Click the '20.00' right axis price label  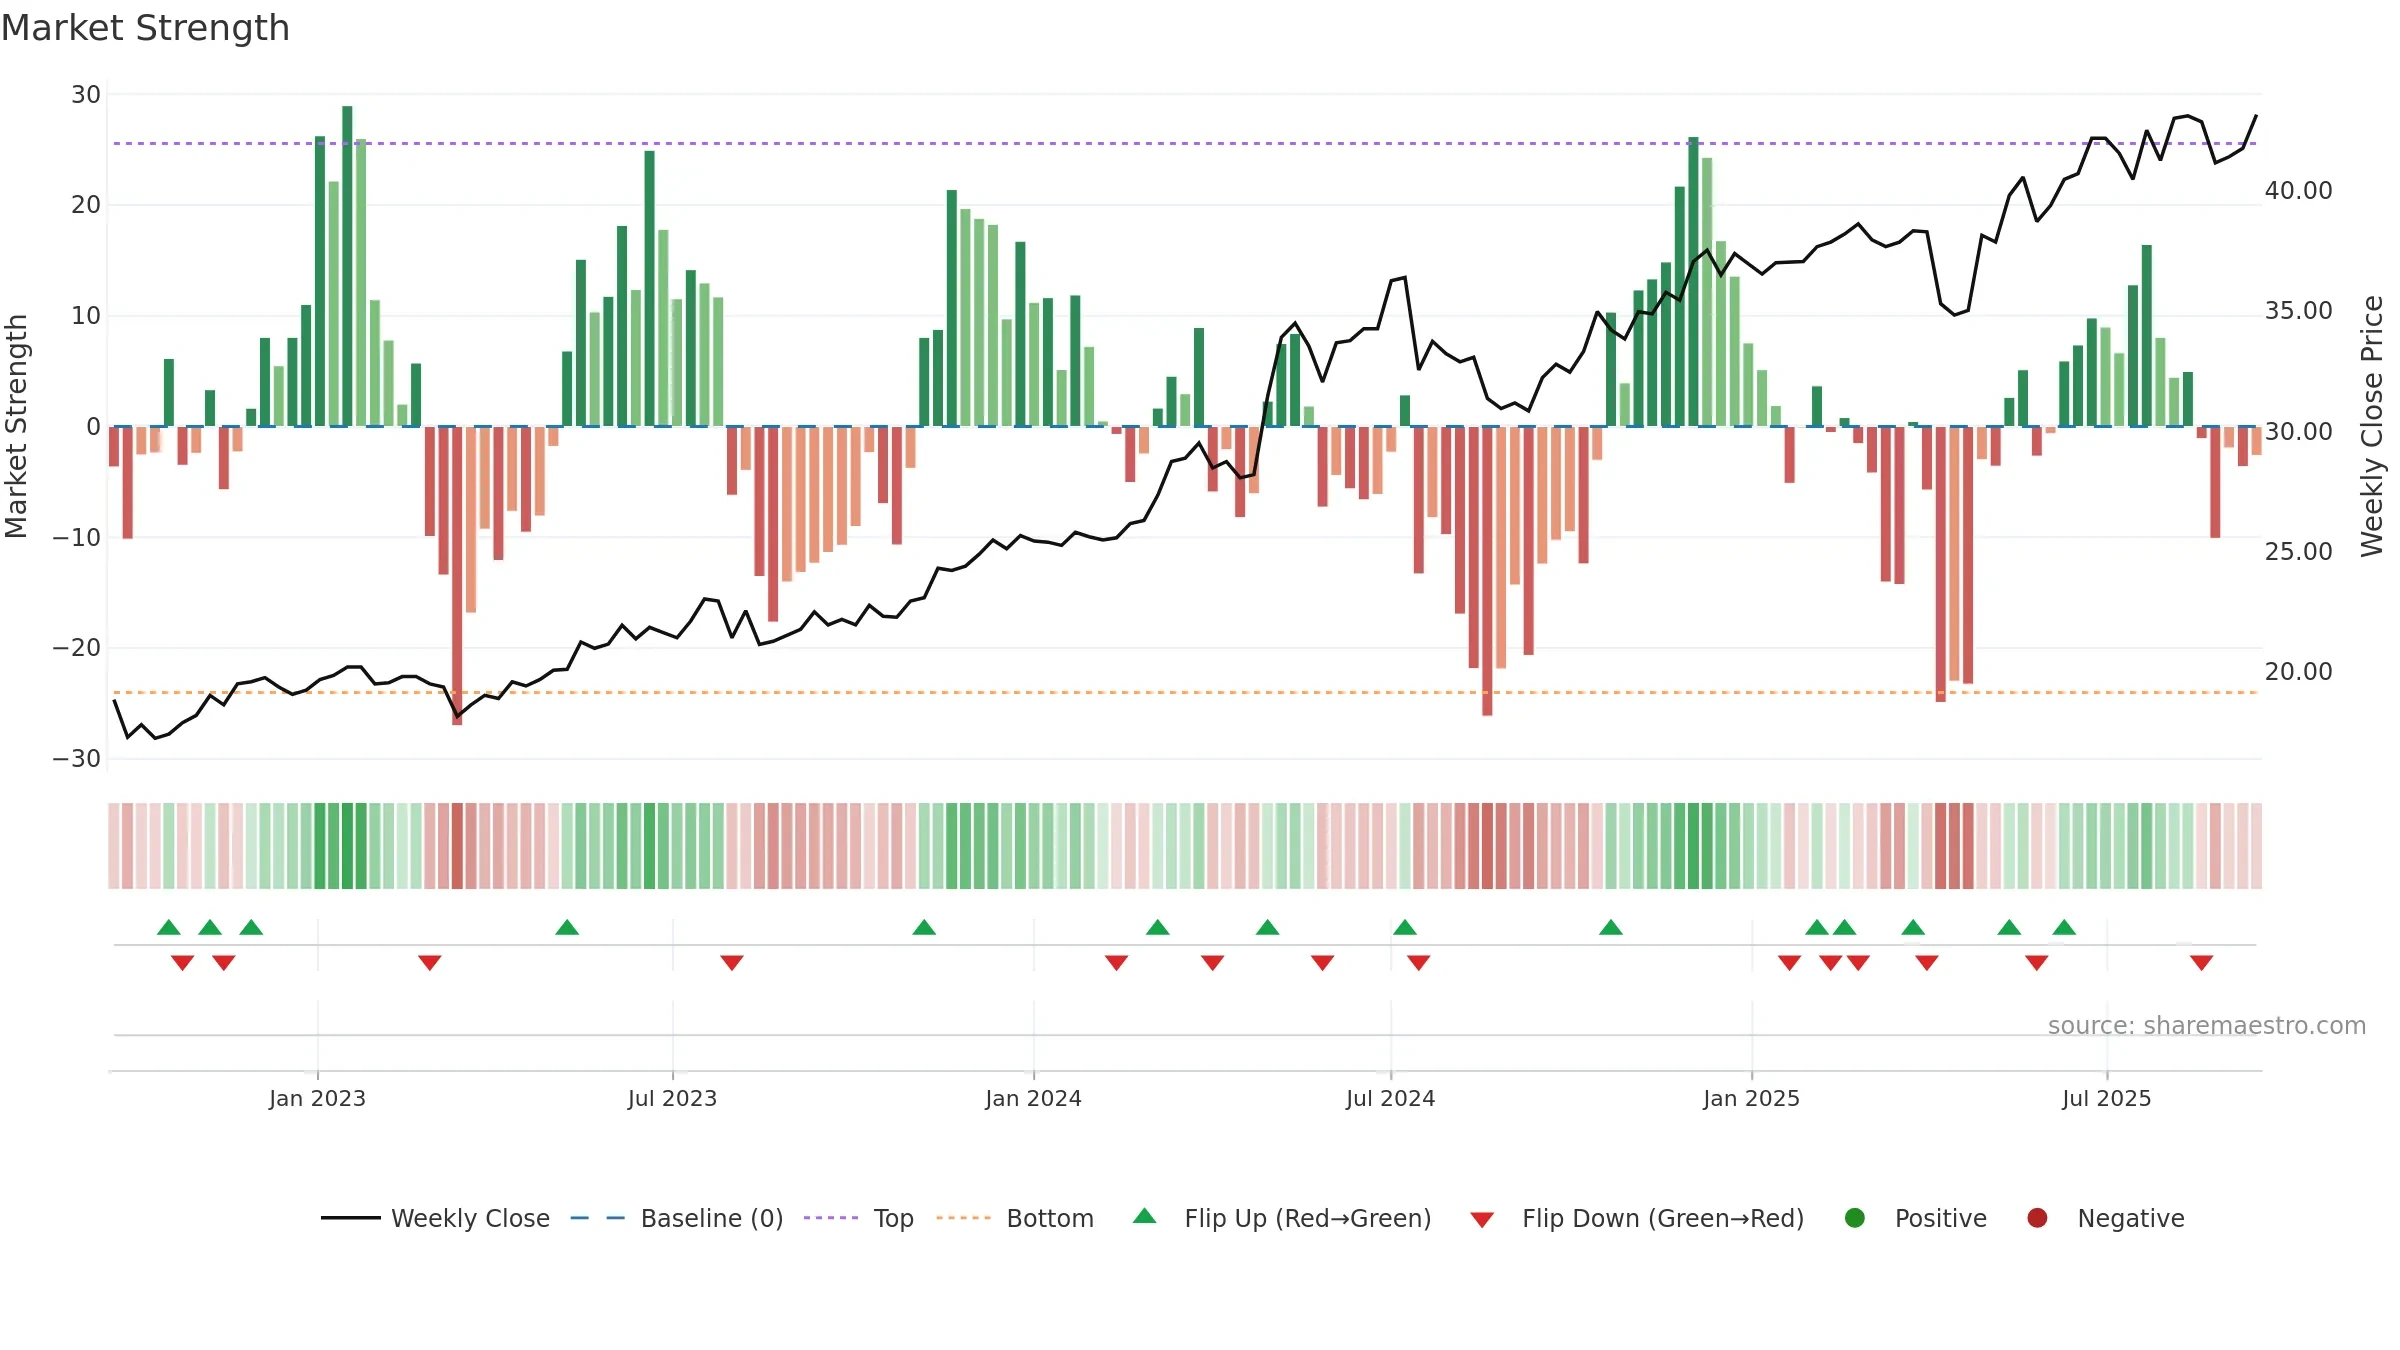2298,672
